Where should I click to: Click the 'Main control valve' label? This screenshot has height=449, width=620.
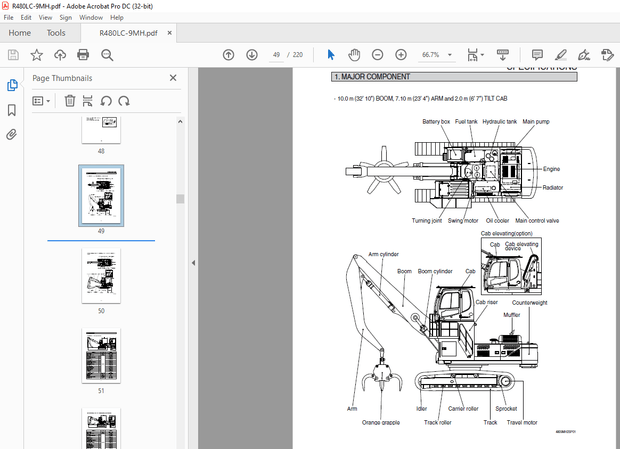click(537, 221)
